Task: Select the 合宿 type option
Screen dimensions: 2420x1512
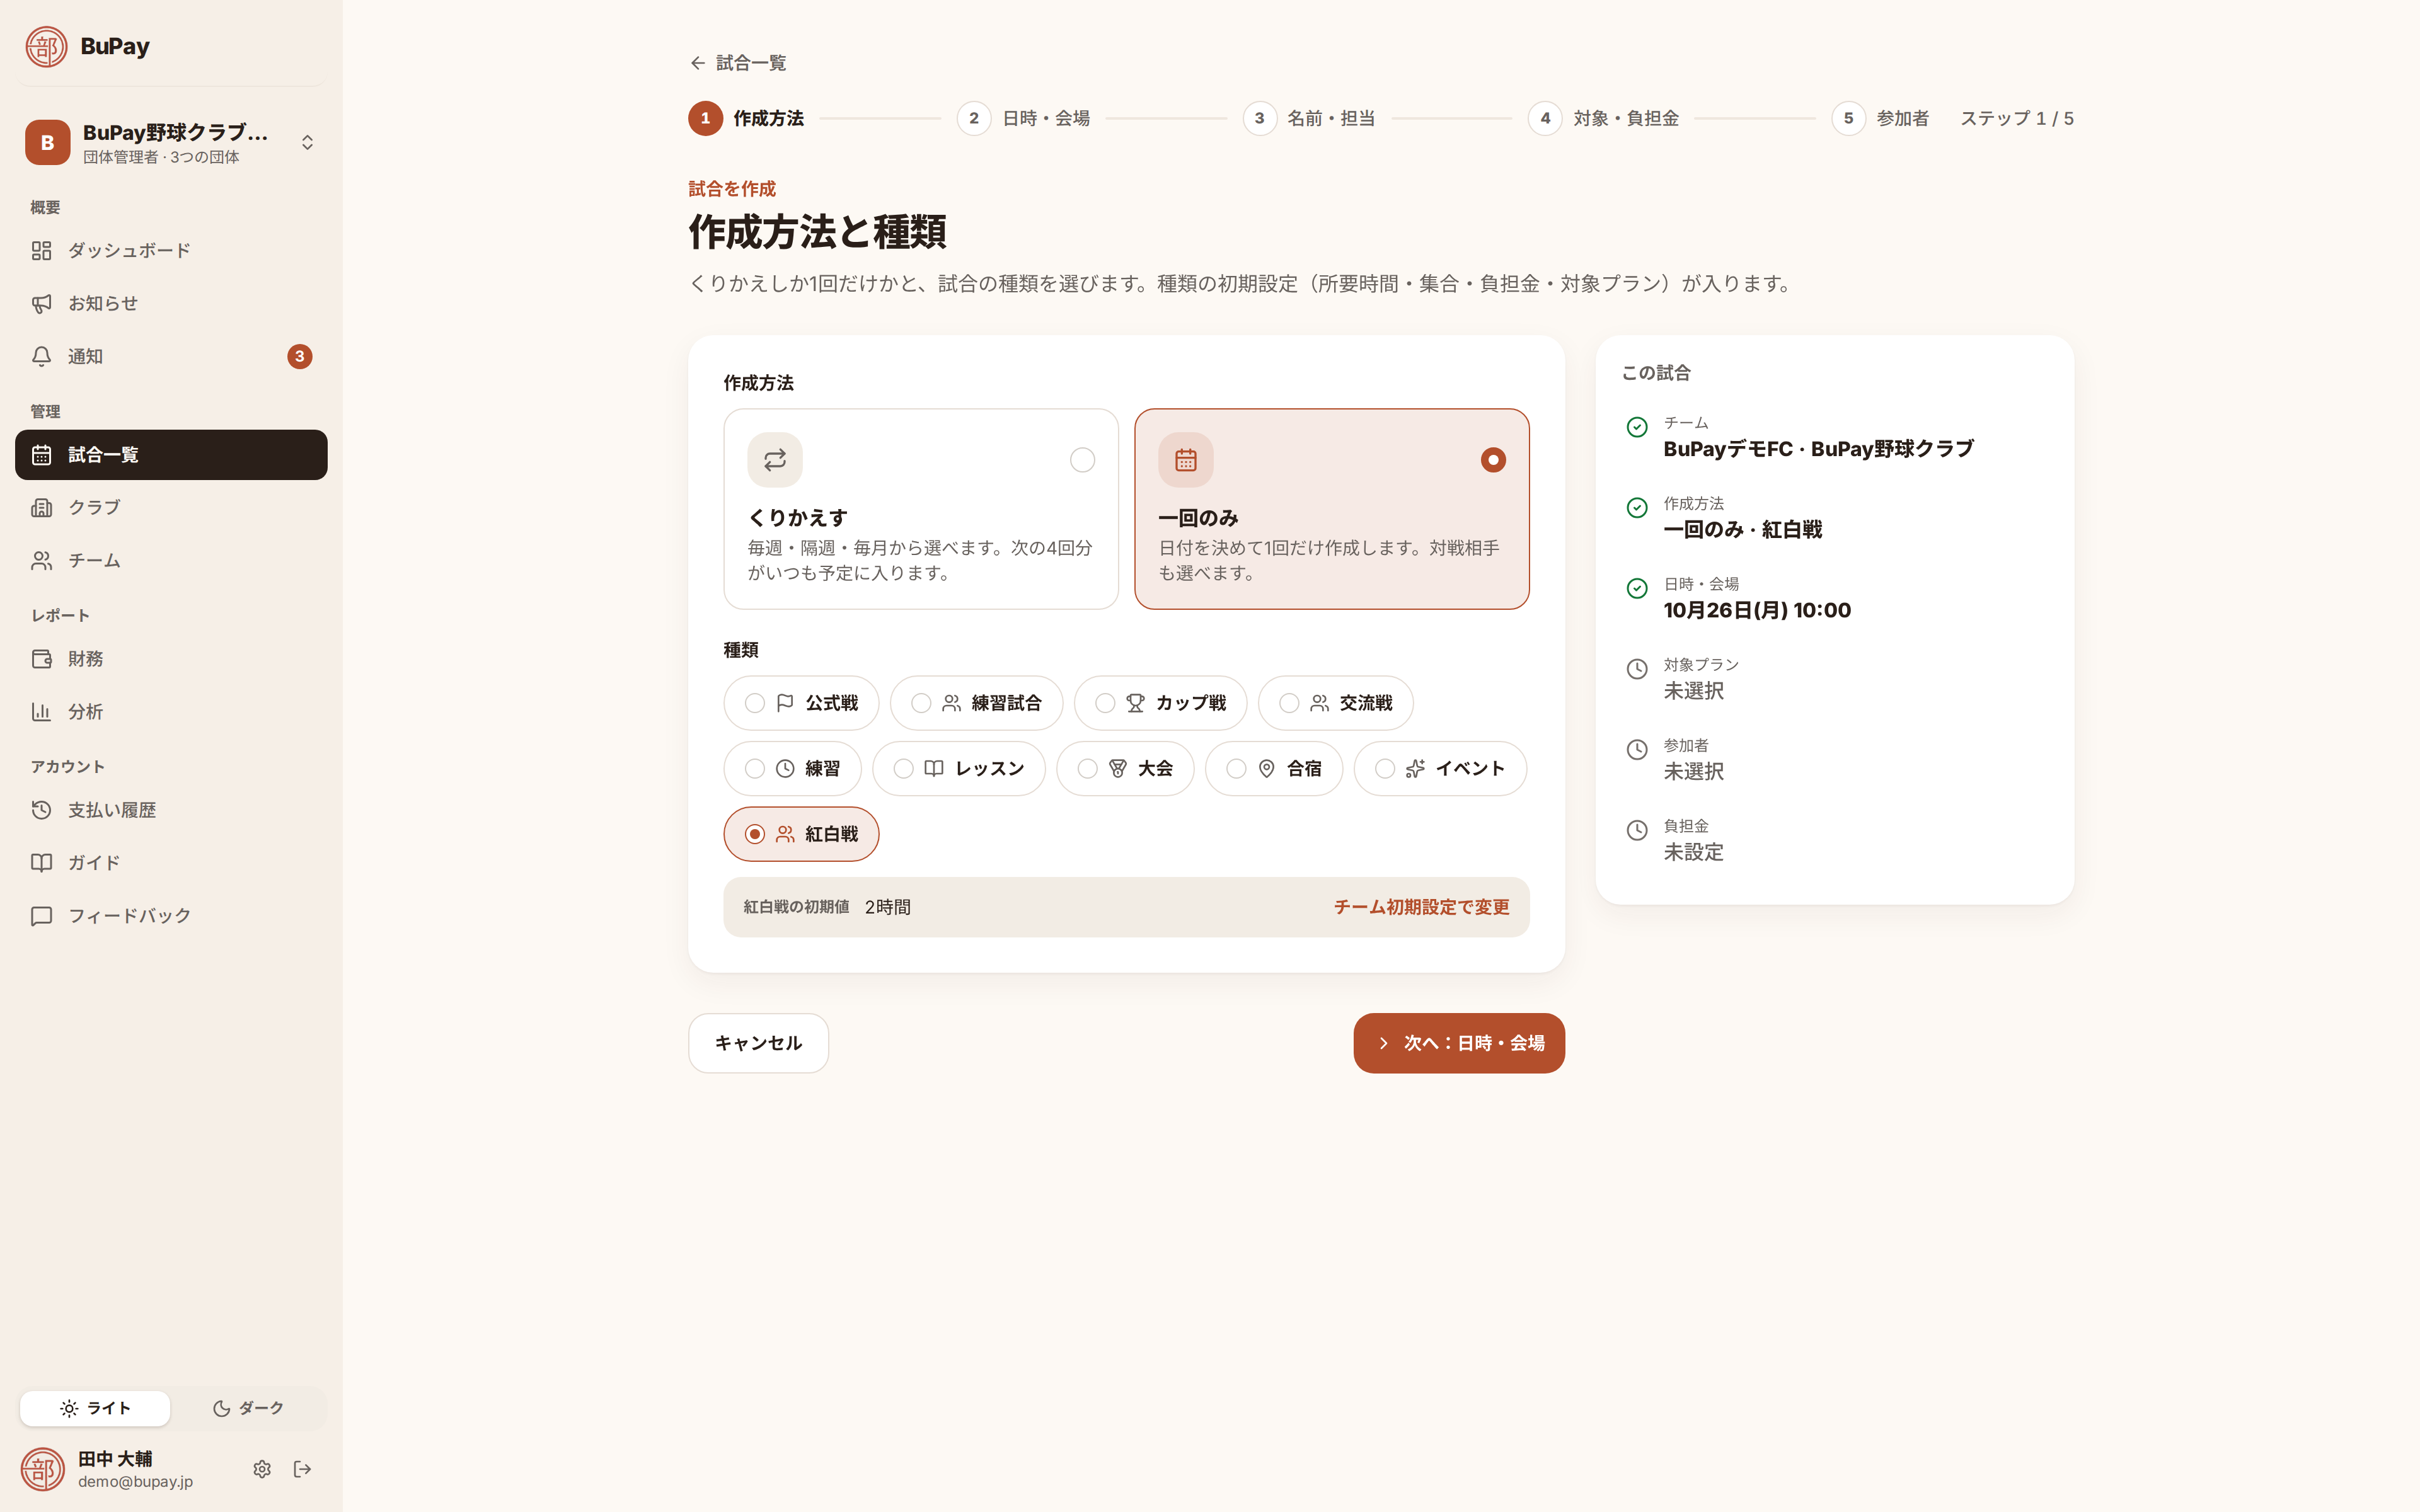Action: point(1274,769)
